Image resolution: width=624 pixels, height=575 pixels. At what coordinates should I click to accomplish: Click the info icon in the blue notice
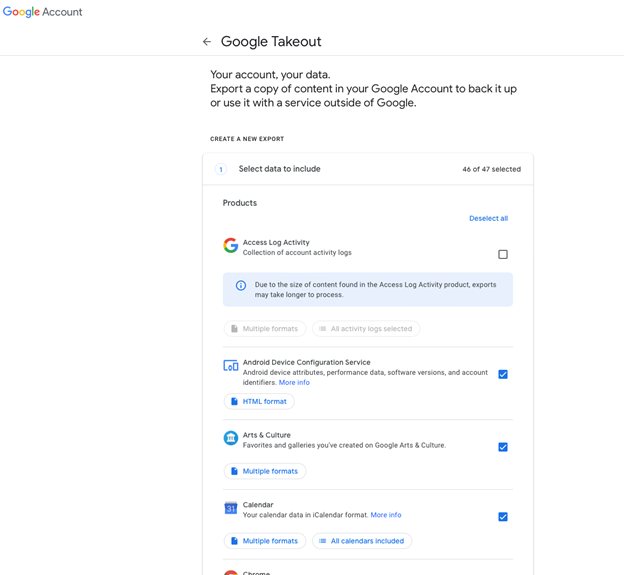241,286
